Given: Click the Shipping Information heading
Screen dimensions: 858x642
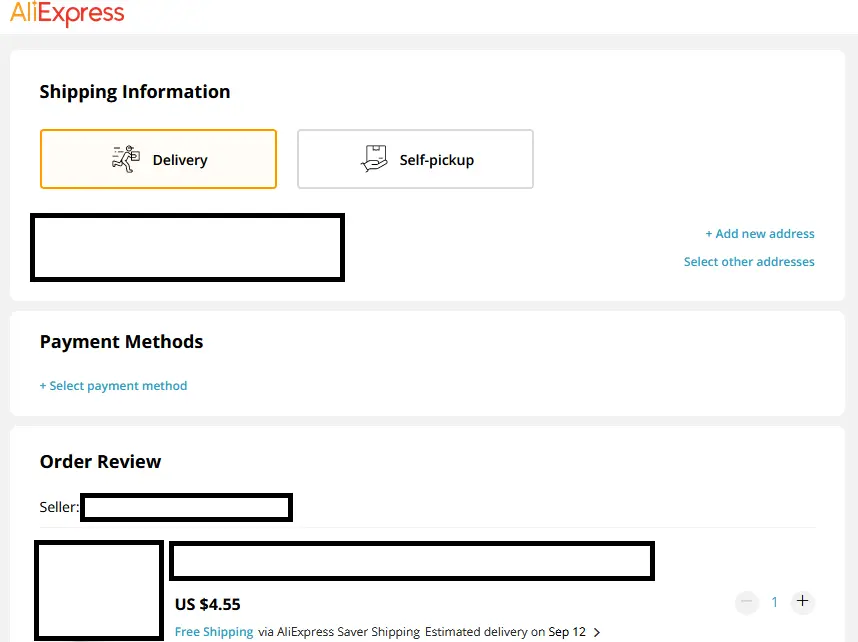Looking at the screenshot, I should tap(135, 92).
